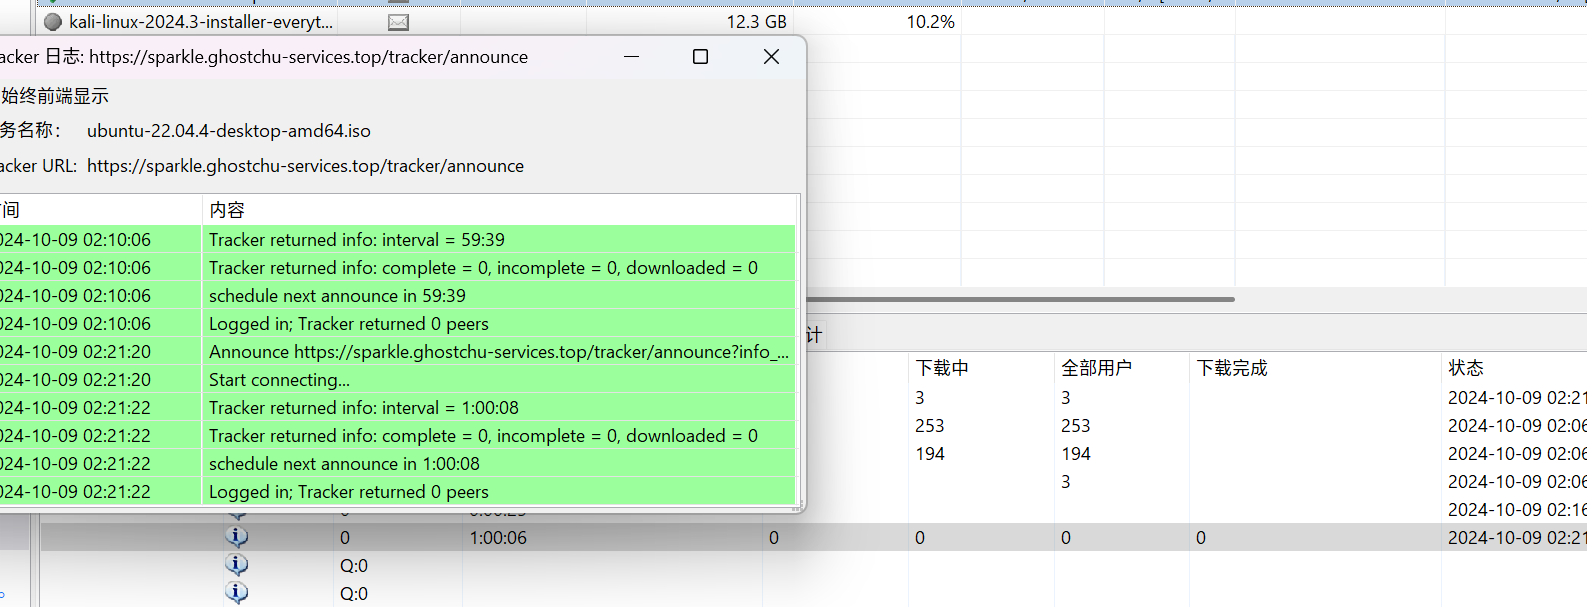The width and height of the screenshot is (1587, 607).
Task: Click the info icon in the bottom Q:0 row
Action: tap(237, 593)
